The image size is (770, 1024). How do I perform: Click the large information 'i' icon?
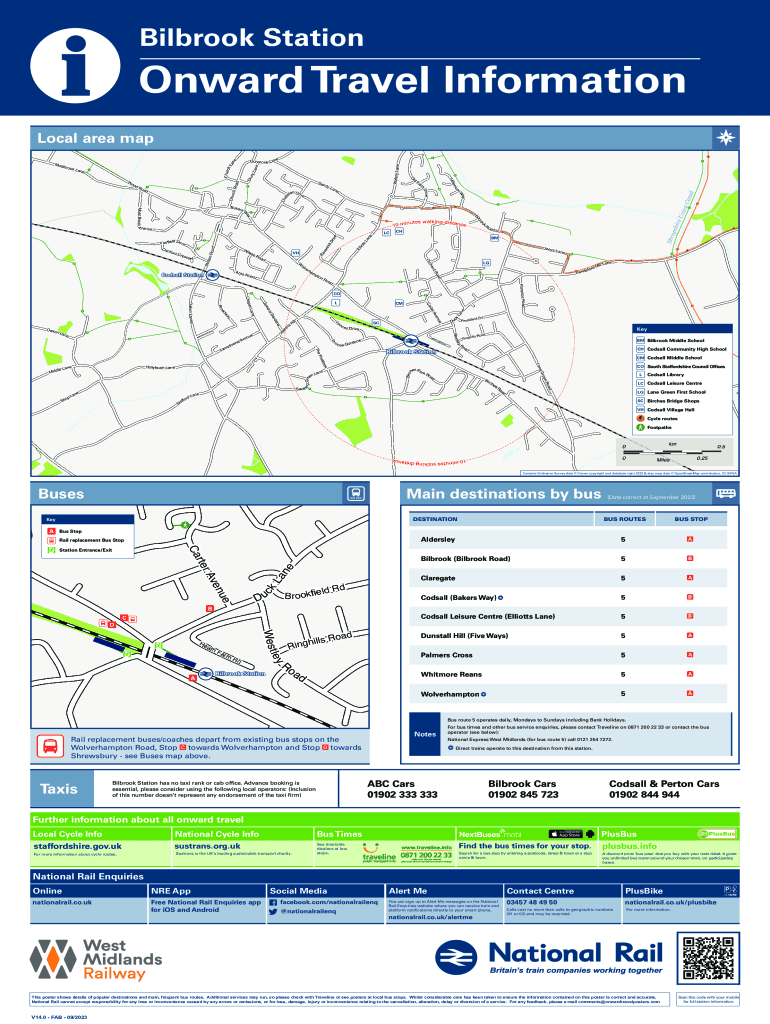75,65
